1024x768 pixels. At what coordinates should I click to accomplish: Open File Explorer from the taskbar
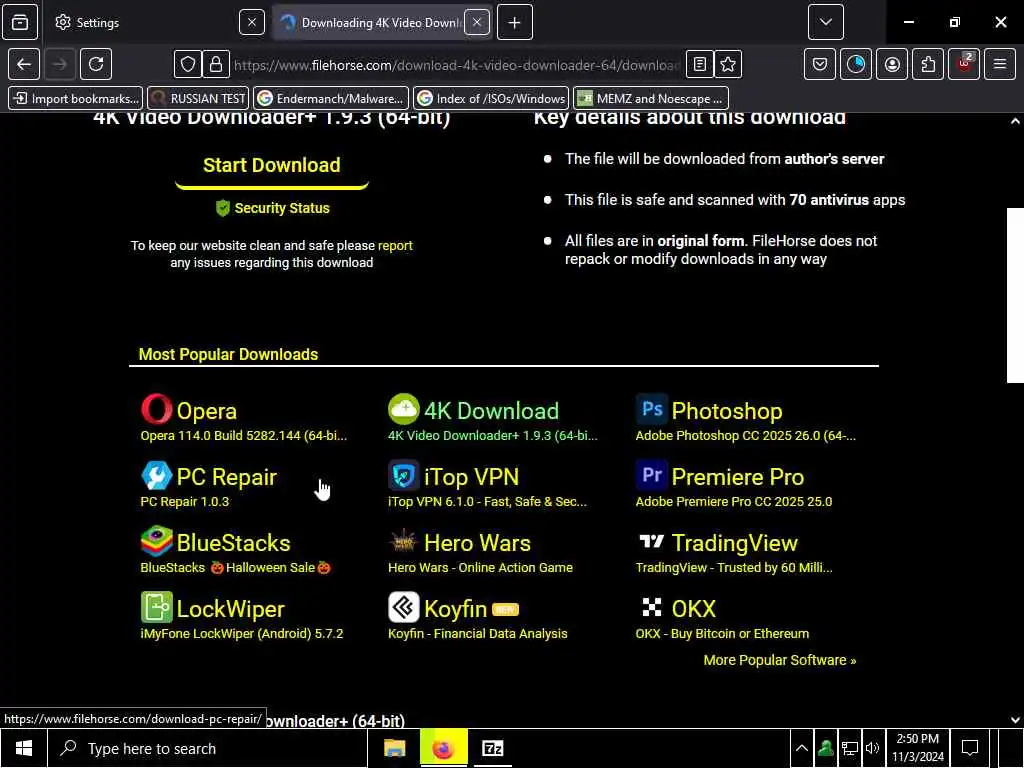click(394, 748)
